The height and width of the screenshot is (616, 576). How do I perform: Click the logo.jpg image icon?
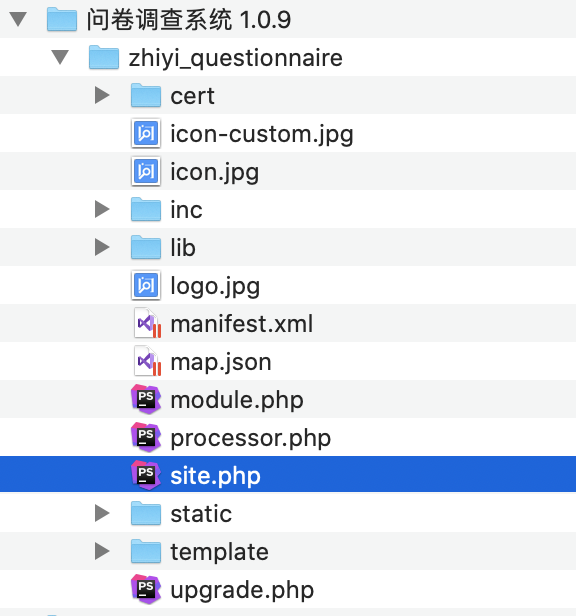146,285
